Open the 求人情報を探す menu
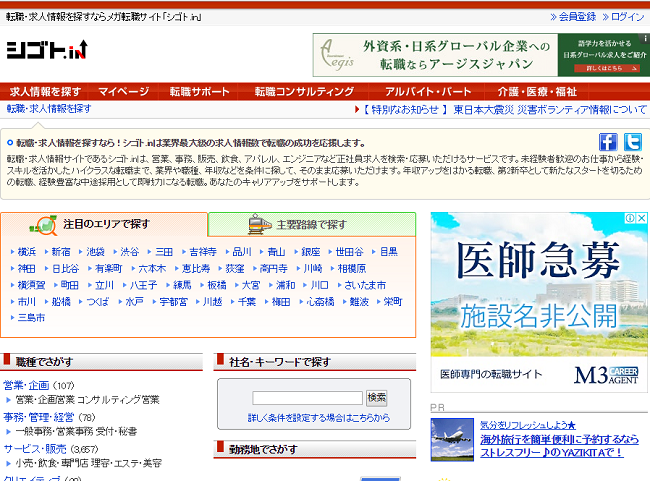 pos(45,92)
